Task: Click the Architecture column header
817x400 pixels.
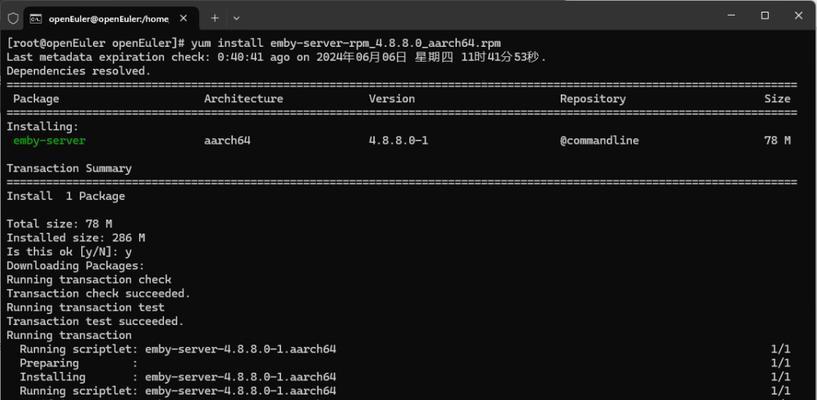Action: point(243,99)
